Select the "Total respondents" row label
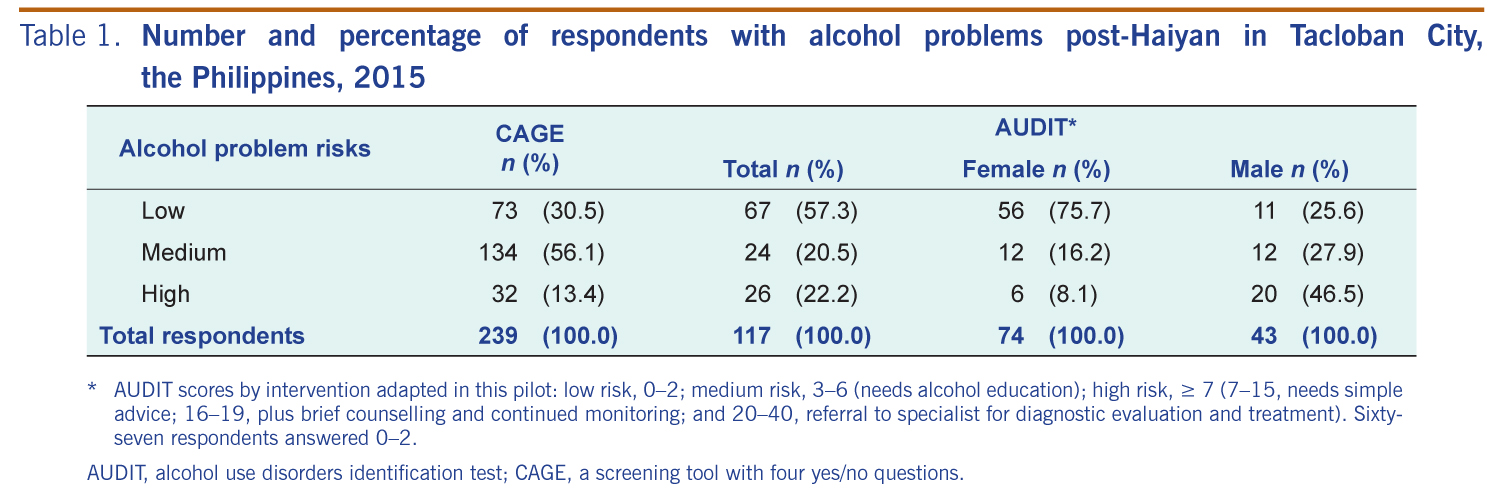Viewport: 1500px width, 495px height. click(201, 336)
